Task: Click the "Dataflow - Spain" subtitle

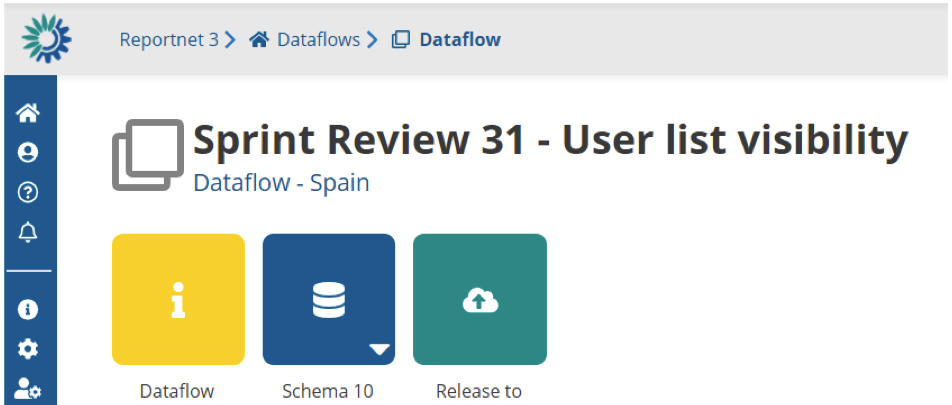Action: click(281, 184)
